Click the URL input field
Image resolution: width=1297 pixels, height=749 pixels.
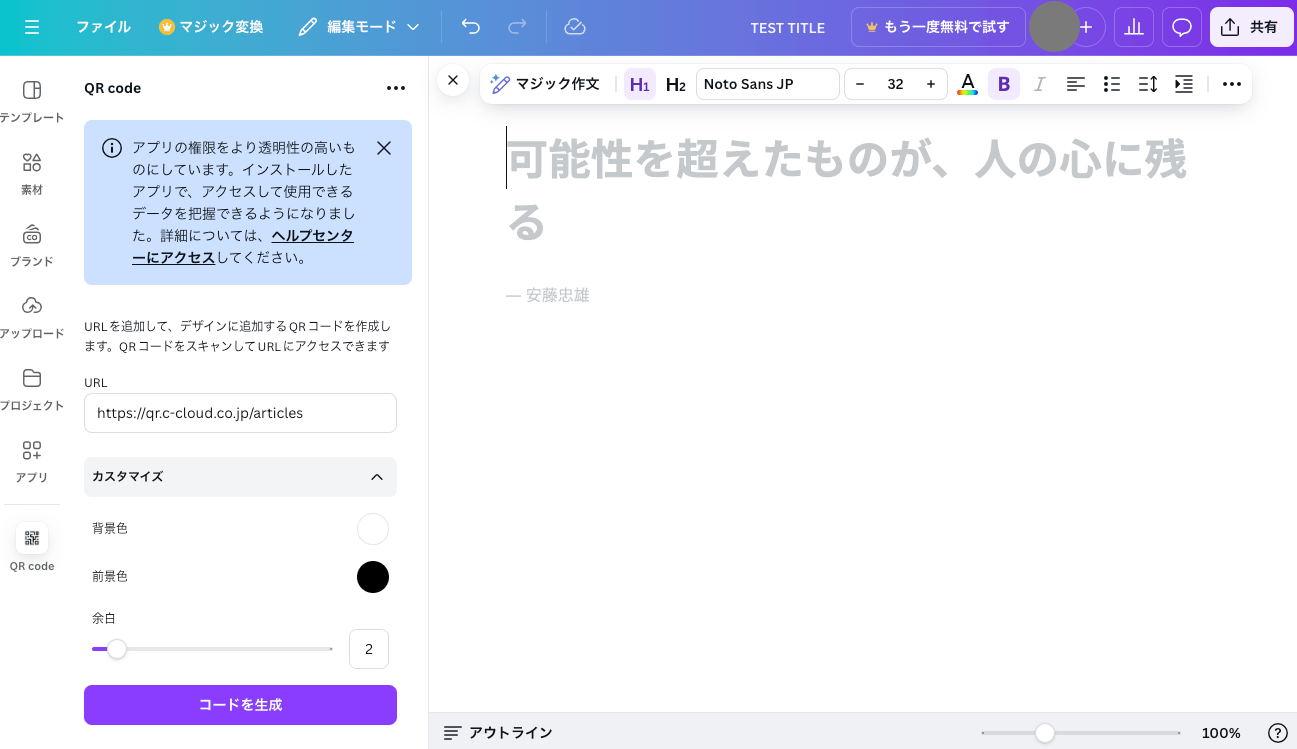click(x=240, y=413)
